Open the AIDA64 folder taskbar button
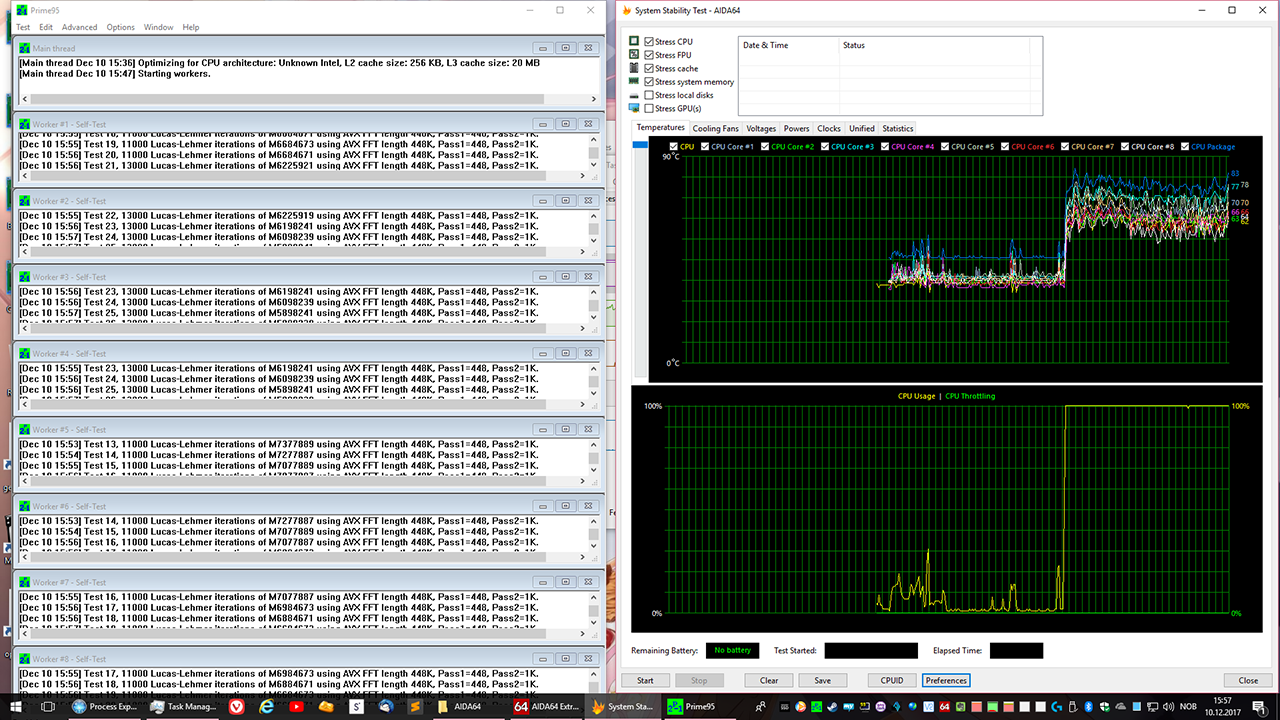The width and height of the screenshot is (1280, 720). click(x=470, y=706)
